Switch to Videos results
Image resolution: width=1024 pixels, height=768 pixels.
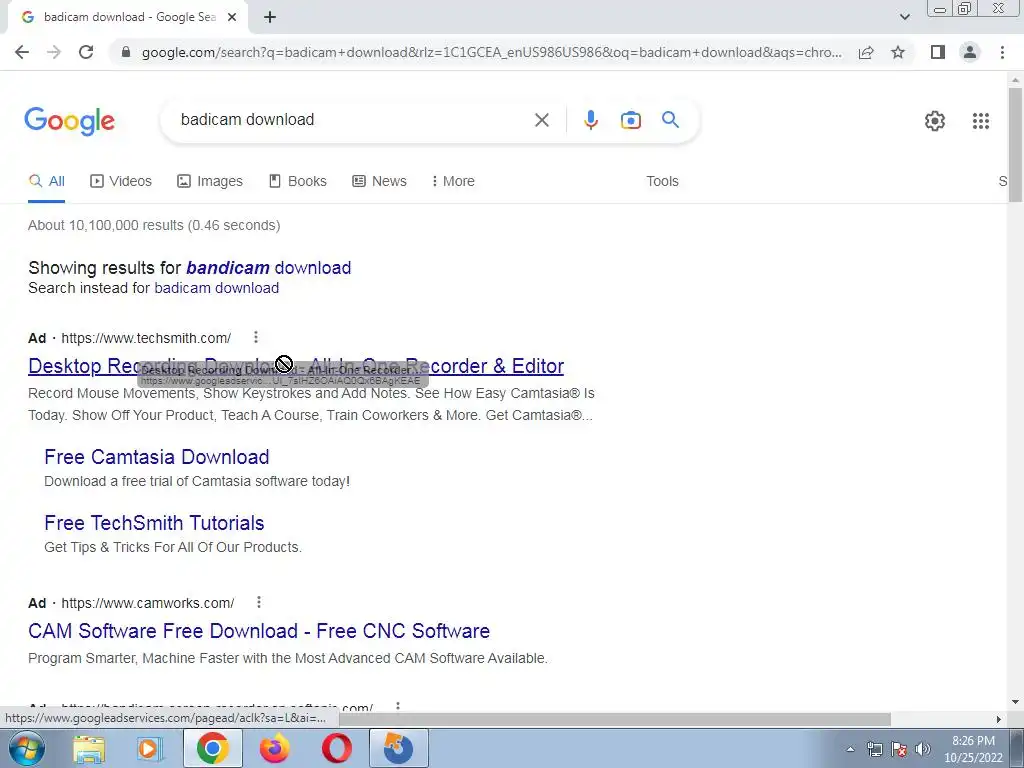(121, 182)
